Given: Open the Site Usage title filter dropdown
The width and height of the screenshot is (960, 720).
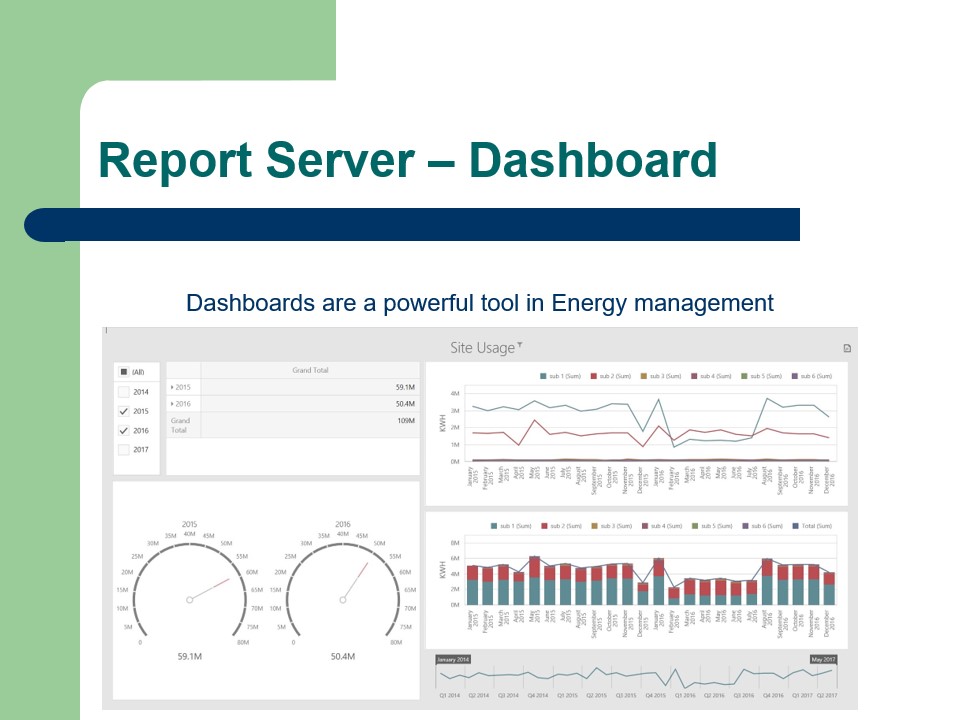Looking at the screenshot, I should pyautogui.click(x=520, y=346).
